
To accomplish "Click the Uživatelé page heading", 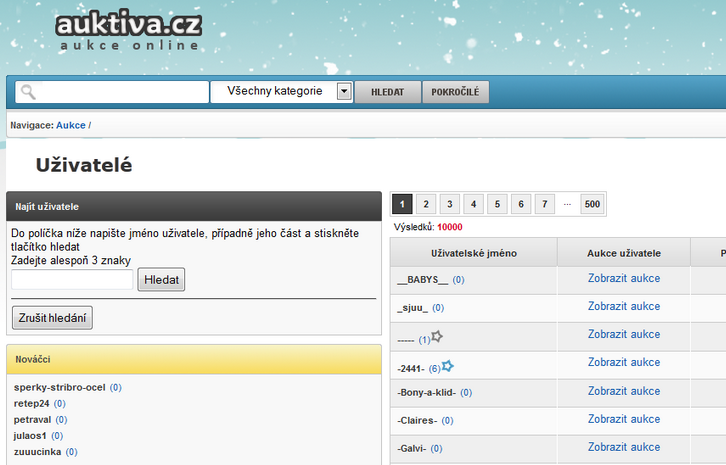I will coord(84,165).
